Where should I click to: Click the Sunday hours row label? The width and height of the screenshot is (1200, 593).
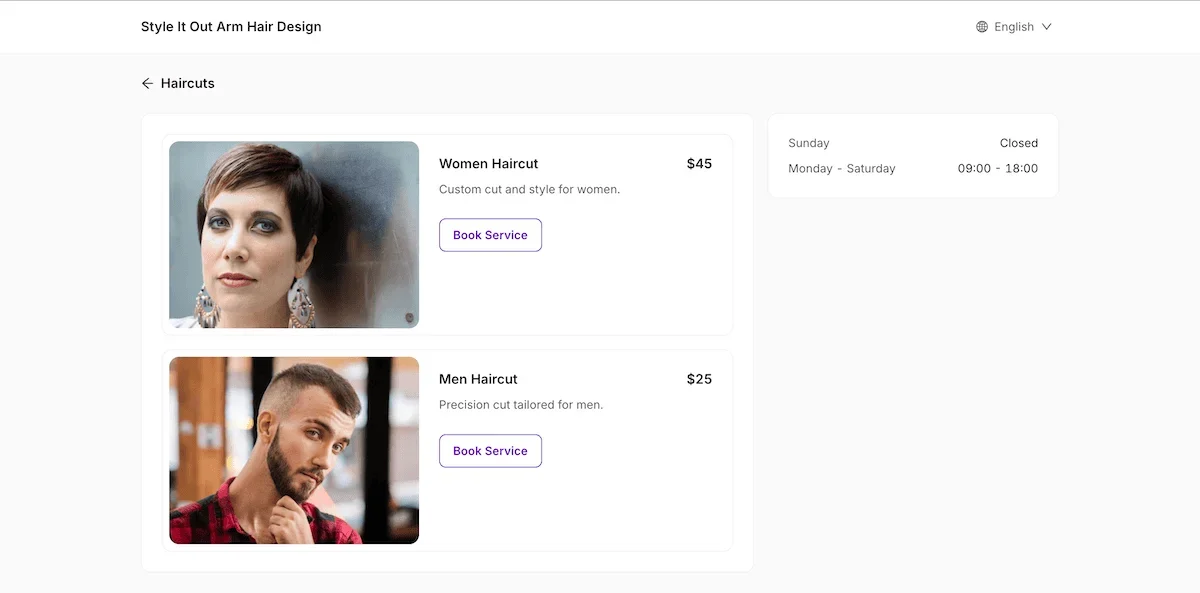pyautogui.click(x=809, y=143)
